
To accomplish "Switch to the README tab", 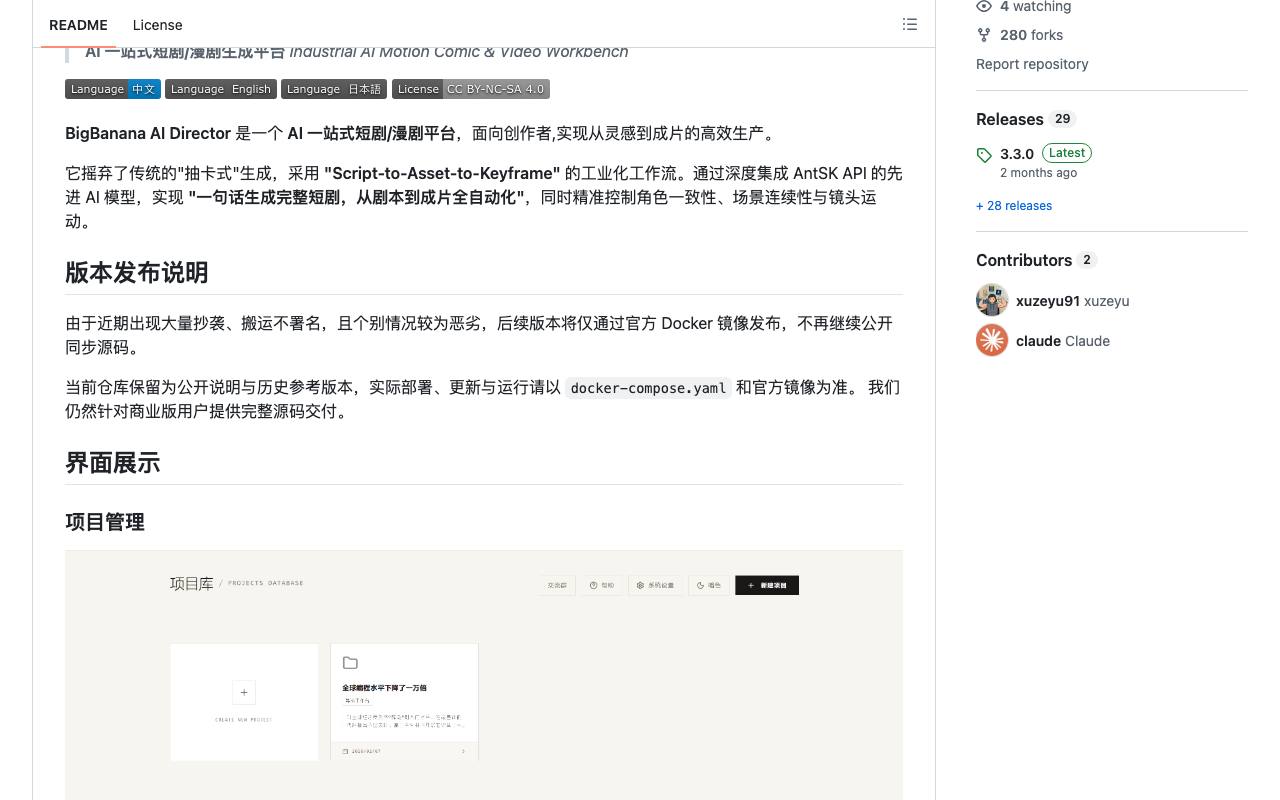I will tap(78, 25).
